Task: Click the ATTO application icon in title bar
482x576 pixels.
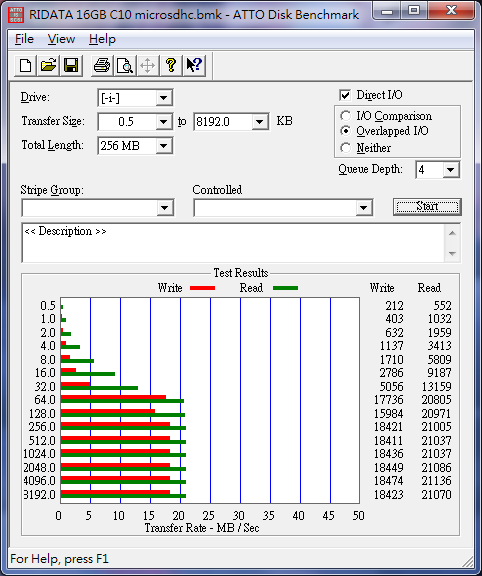Action: click(16, 15)
